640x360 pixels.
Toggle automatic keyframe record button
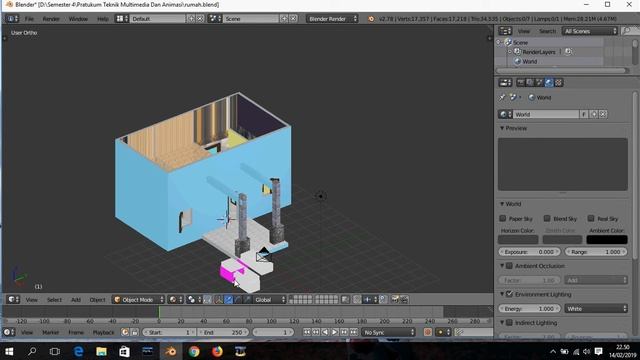pyautogui.click(x=427, y=332)
